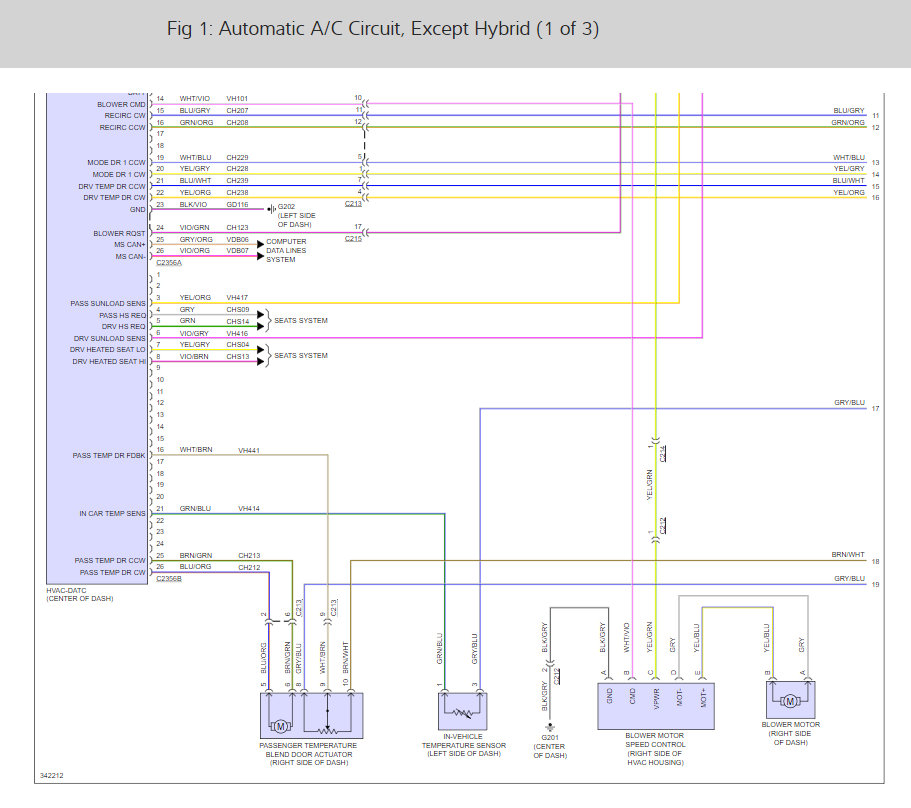The width and height of the screenshot is (911, 808).
Task: Click the G202 ground symbol
Action: click(271, 209)
